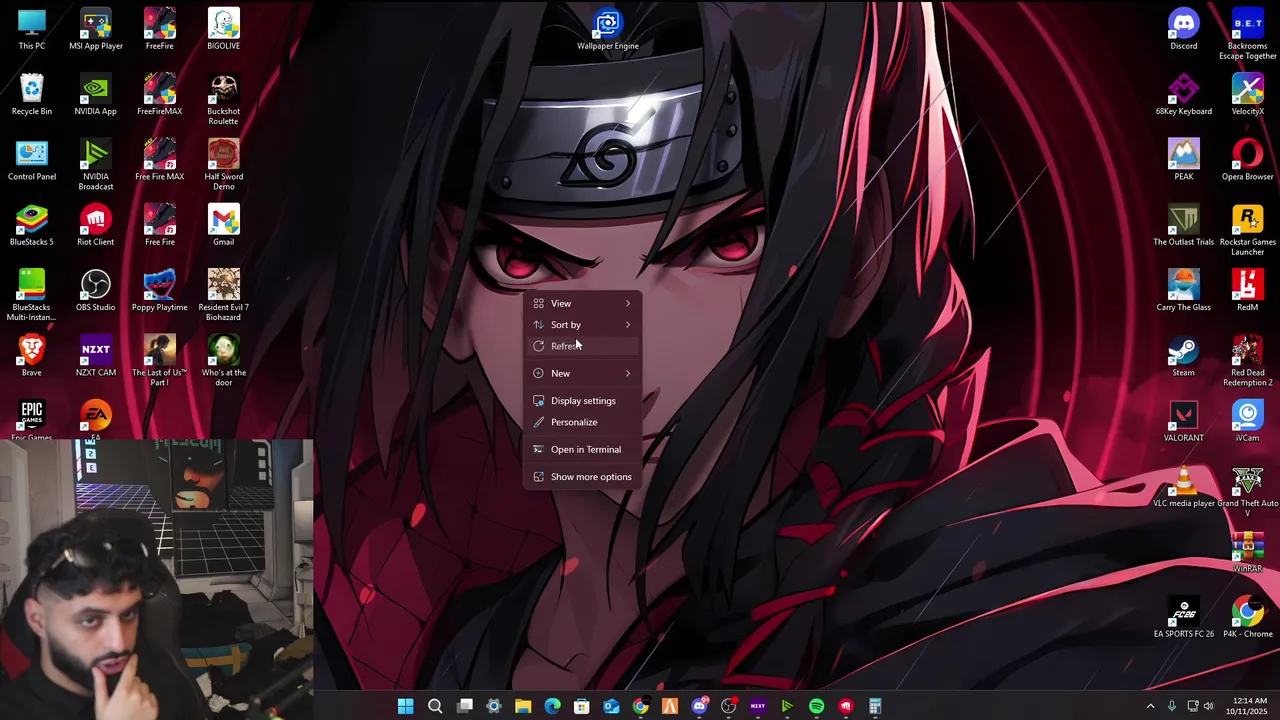Open Microsoft Edge on taskbar

(x=552, y=707)
